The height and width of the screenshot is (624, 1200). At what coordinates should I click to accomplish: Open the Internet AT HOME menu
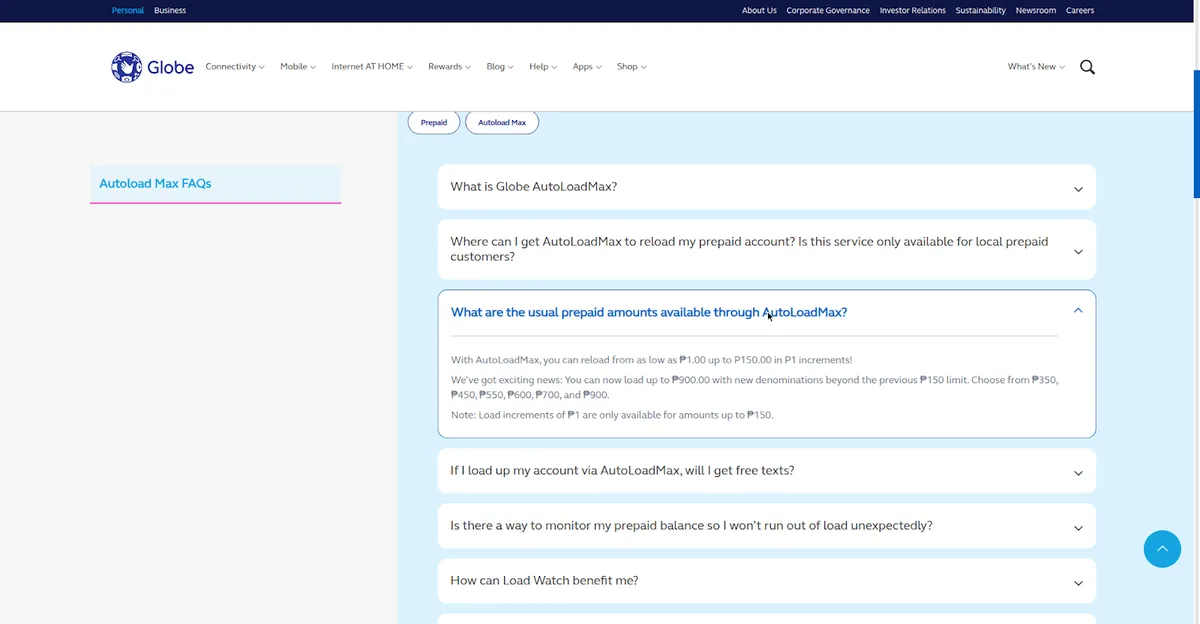tap(372, 67)
